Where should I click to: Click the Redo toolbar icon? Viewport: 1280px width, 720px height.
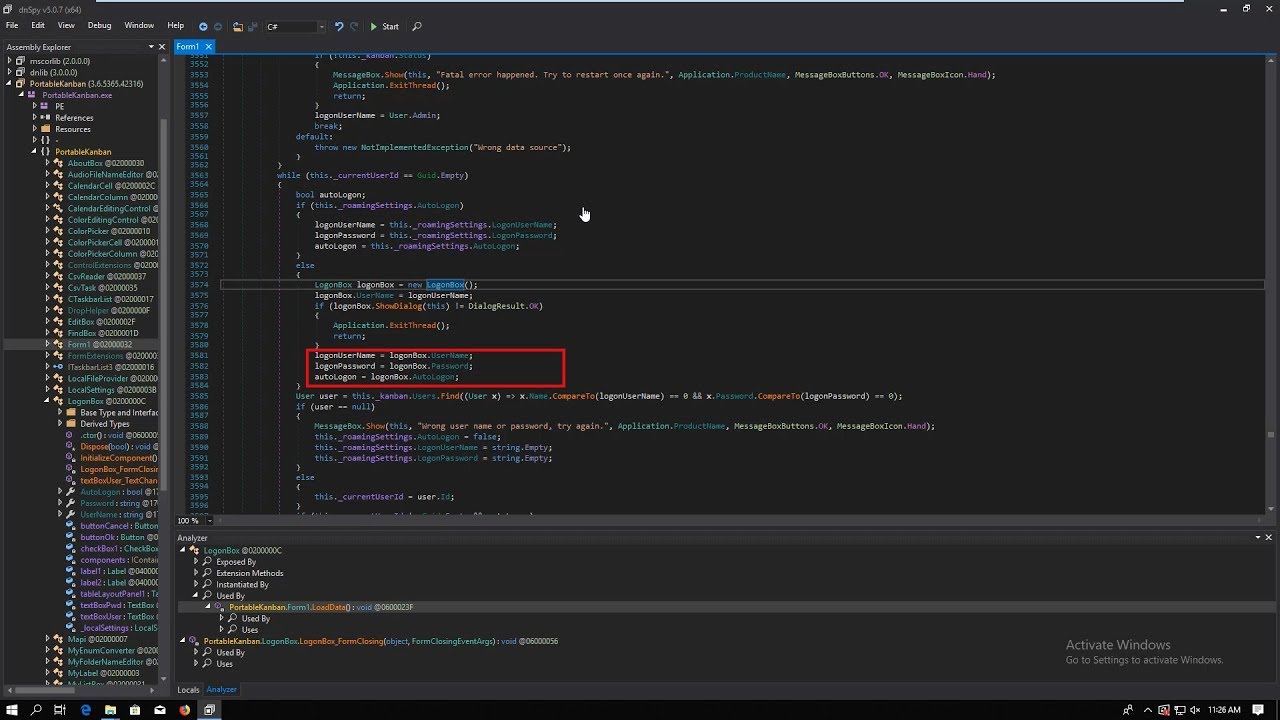[x=354, y=26]
